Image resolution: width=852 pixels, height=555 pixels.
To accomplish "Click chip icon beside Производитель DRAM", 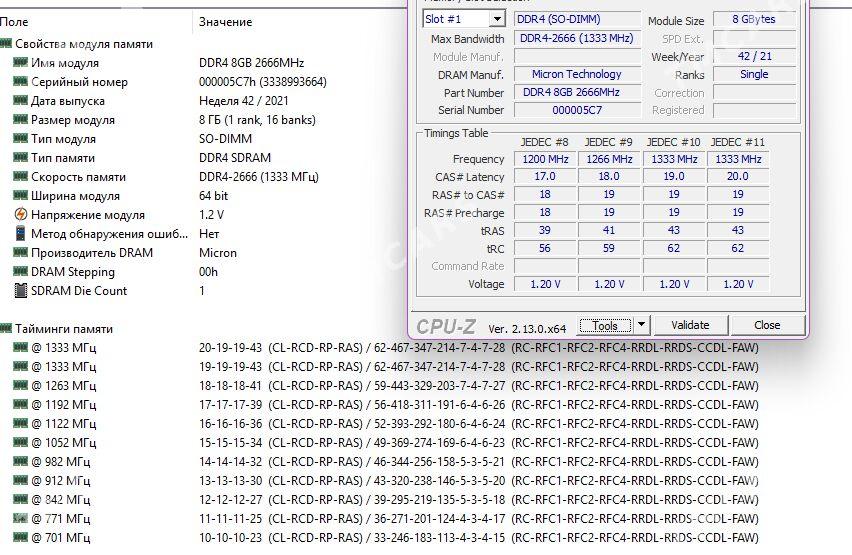I will pyautogui.click(x=20, y=253).
